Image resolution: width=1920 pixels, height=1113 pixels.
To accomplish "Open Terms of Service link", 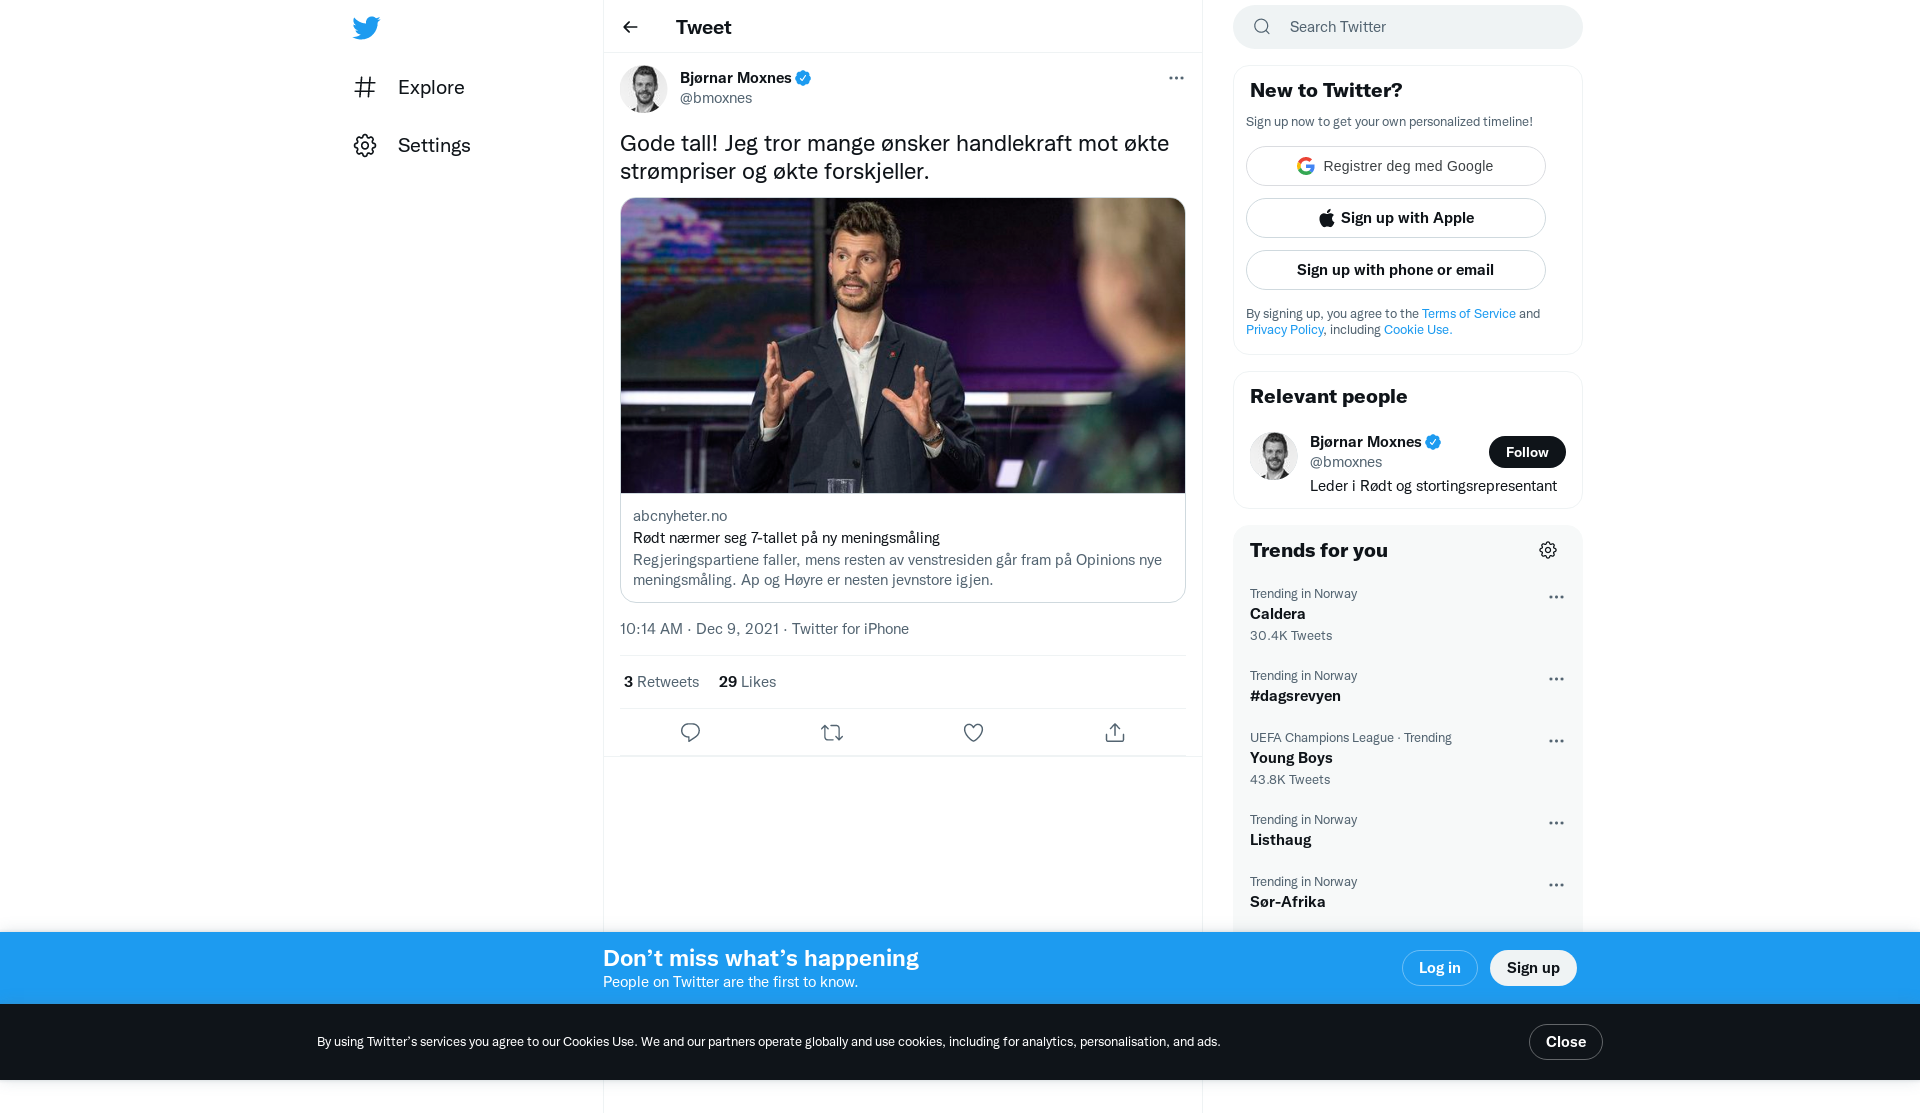I will [1469, 314].
